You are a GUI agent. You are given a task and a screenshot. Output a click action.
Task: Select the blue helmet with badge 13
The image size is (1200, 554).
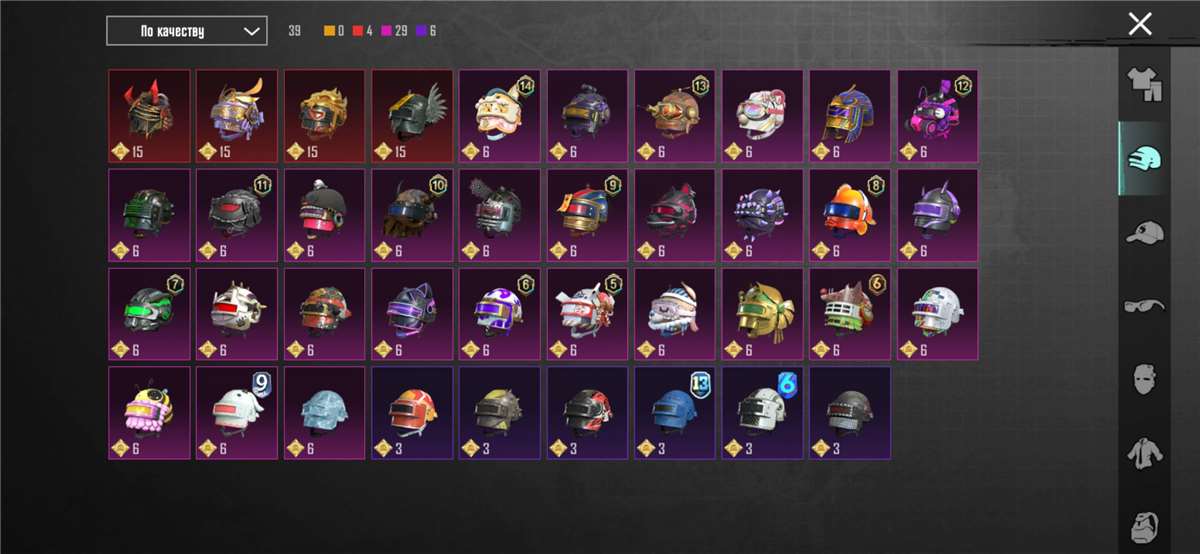point(675,412)
